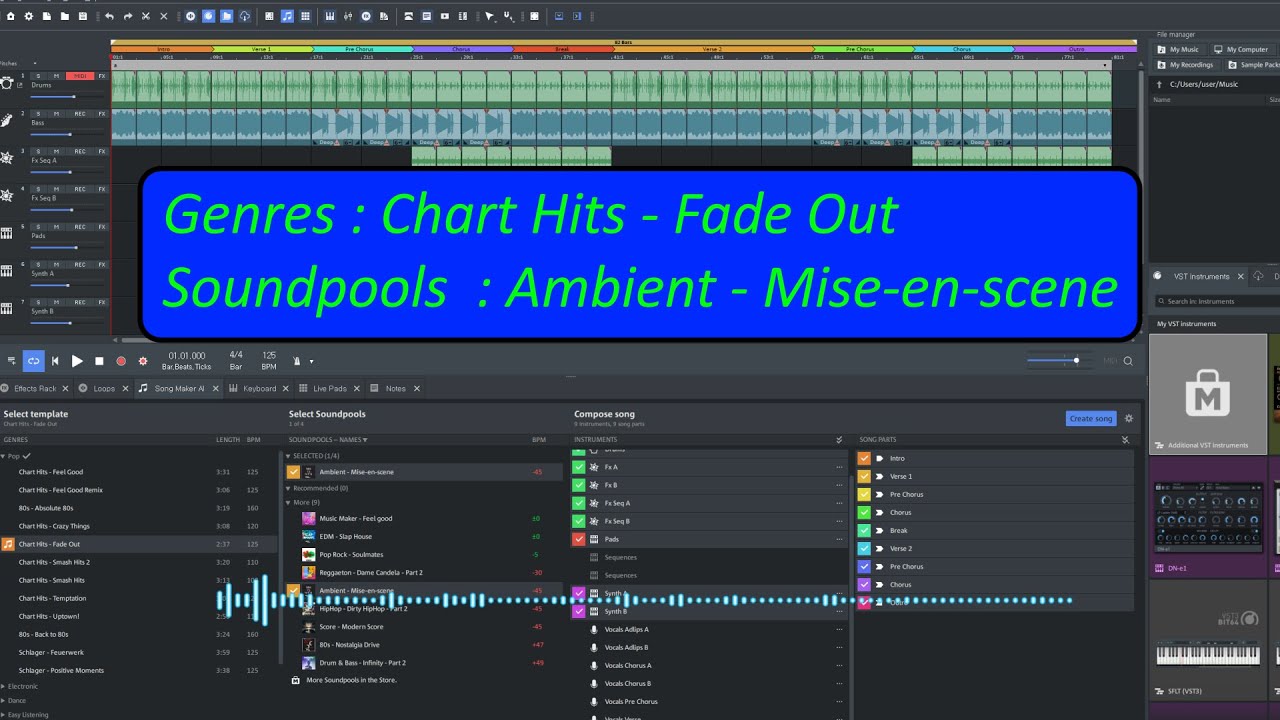Uncheck the Intro song part checkbox
The image size is (1280, 720).
click(865, 458)
